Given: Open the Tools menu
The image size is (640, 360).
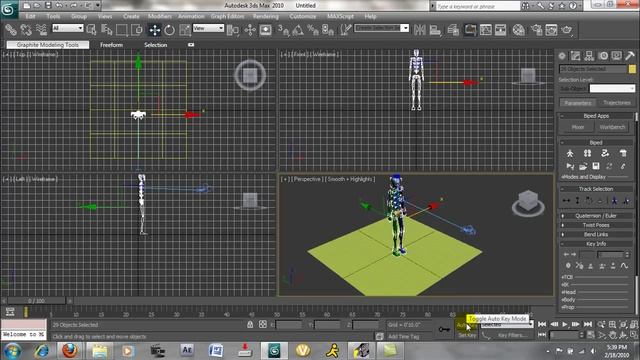Looking at the screenshot, I should (x=53, y=16).
